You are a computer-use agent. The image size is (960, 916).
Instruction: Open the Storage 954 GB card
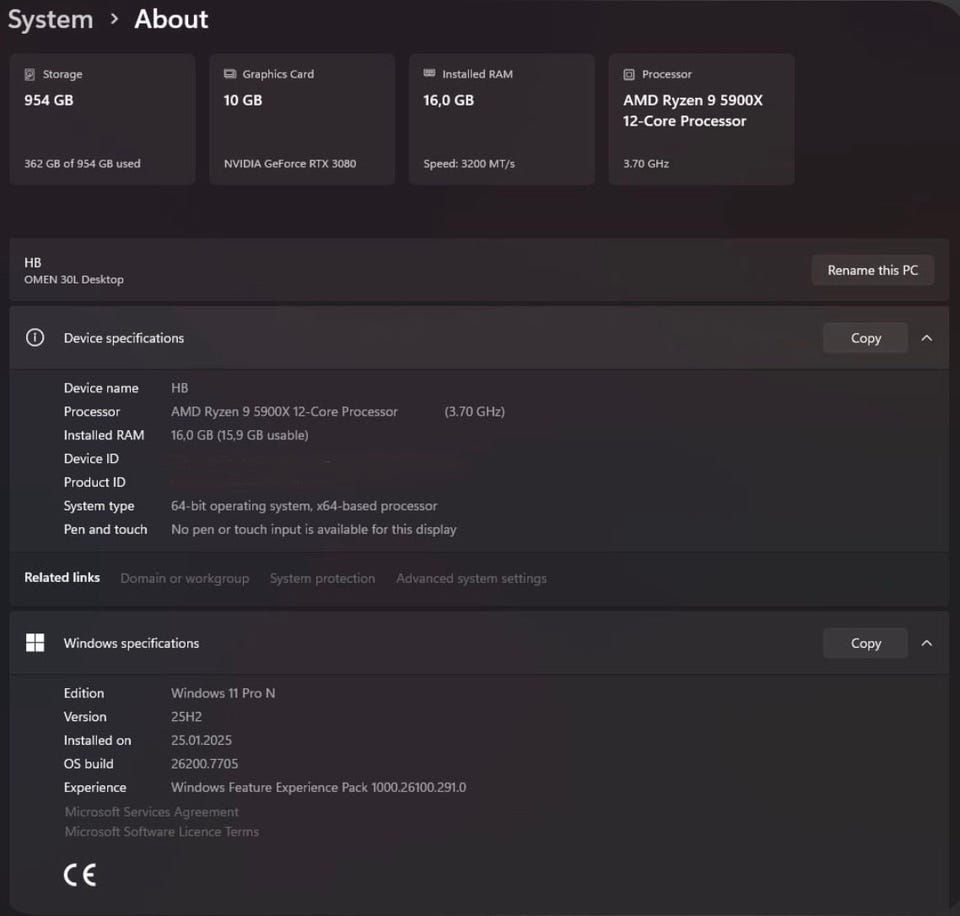(x=102, y=119)
